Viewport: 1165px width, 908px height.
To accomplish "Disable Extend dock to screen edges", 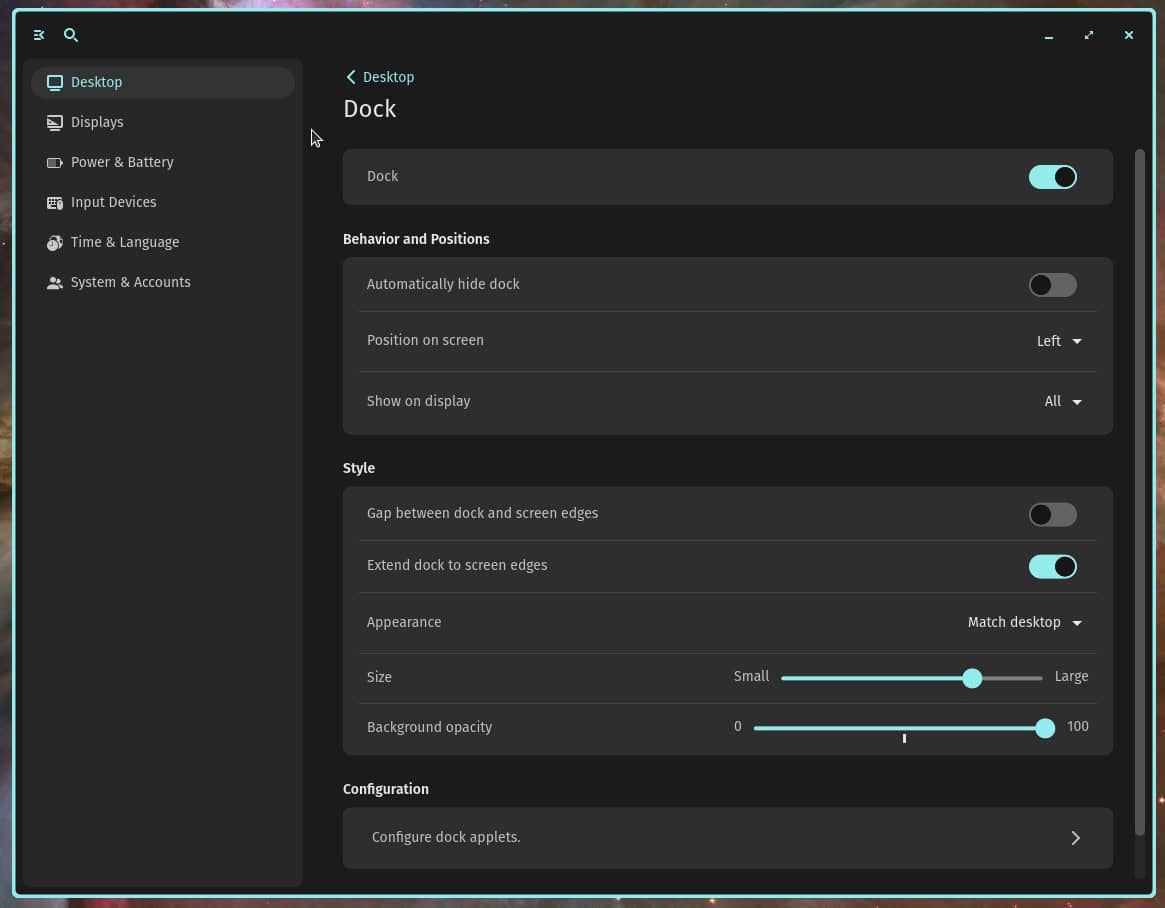I will (x=1052, y=566).
